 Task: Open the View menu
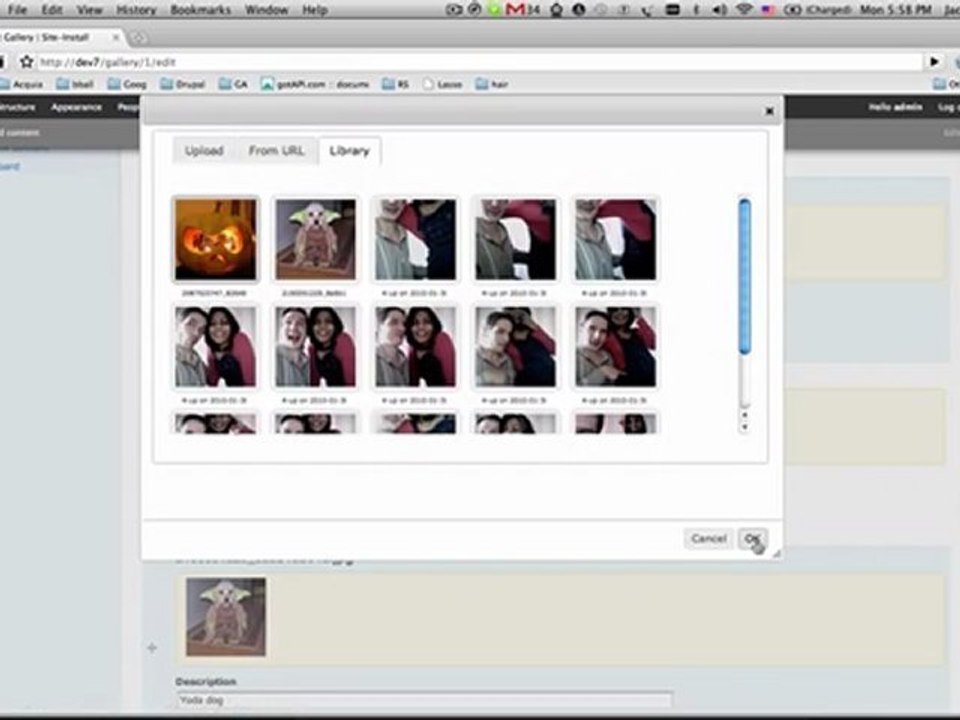coord(89,10)
